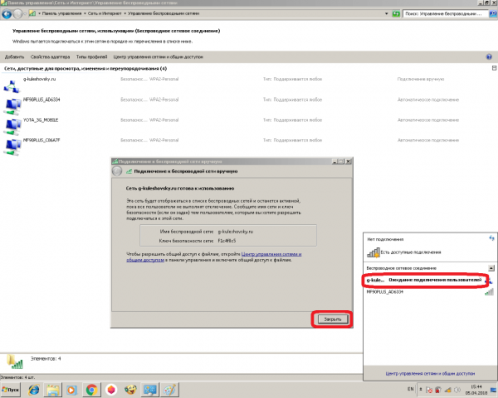
Task: Click the MF90PLUS_C06A7F network name
Action: 41,140
